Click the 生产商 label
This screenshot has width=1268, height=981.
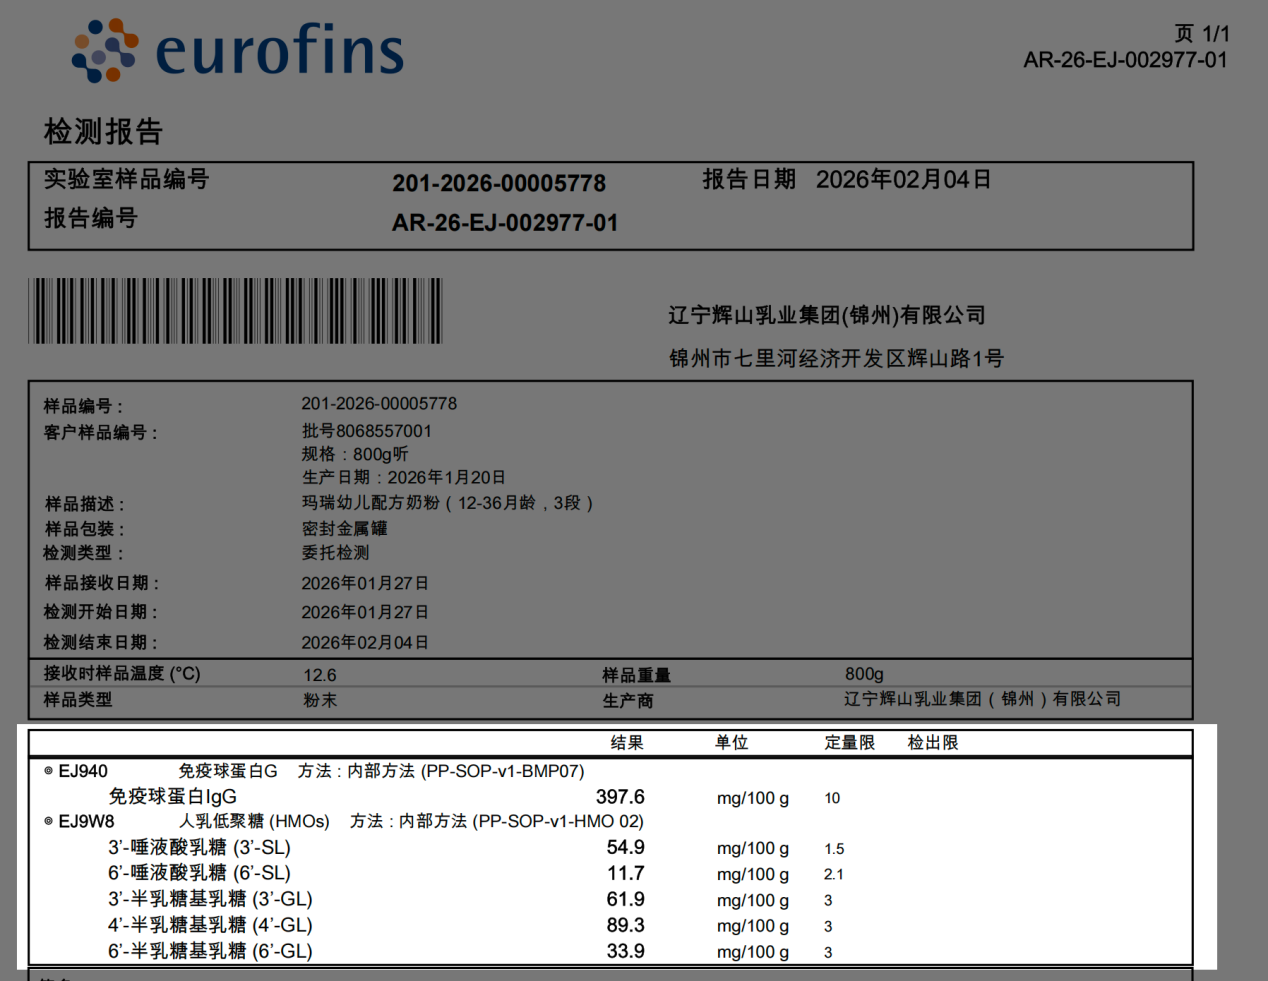[x=628, y=701]
